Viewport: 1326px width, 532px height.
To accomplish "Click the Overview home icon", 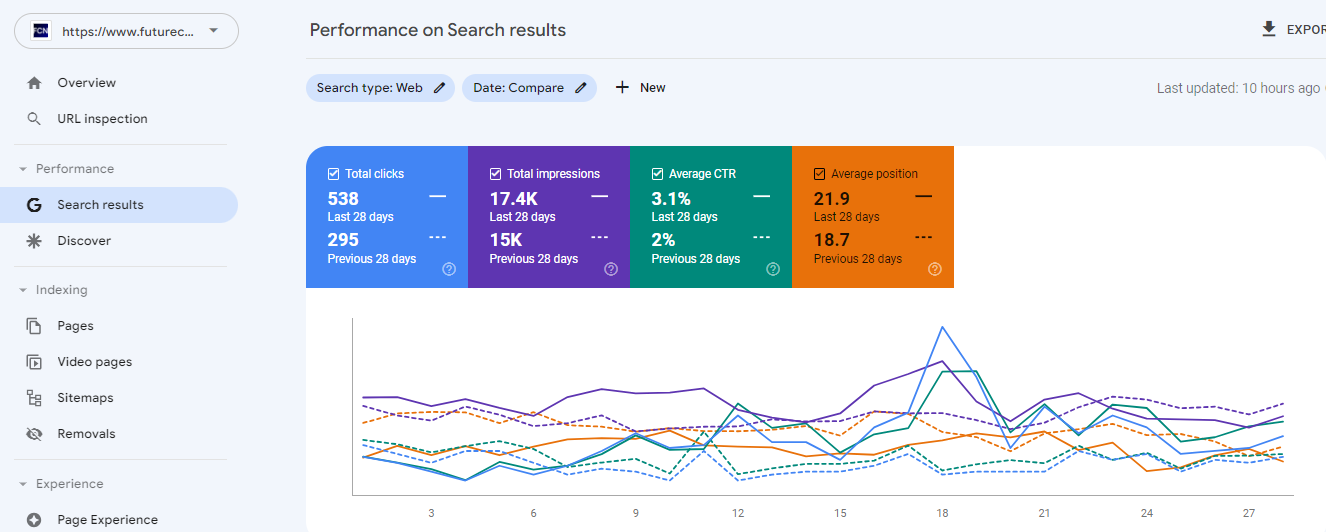I will 34,83.
